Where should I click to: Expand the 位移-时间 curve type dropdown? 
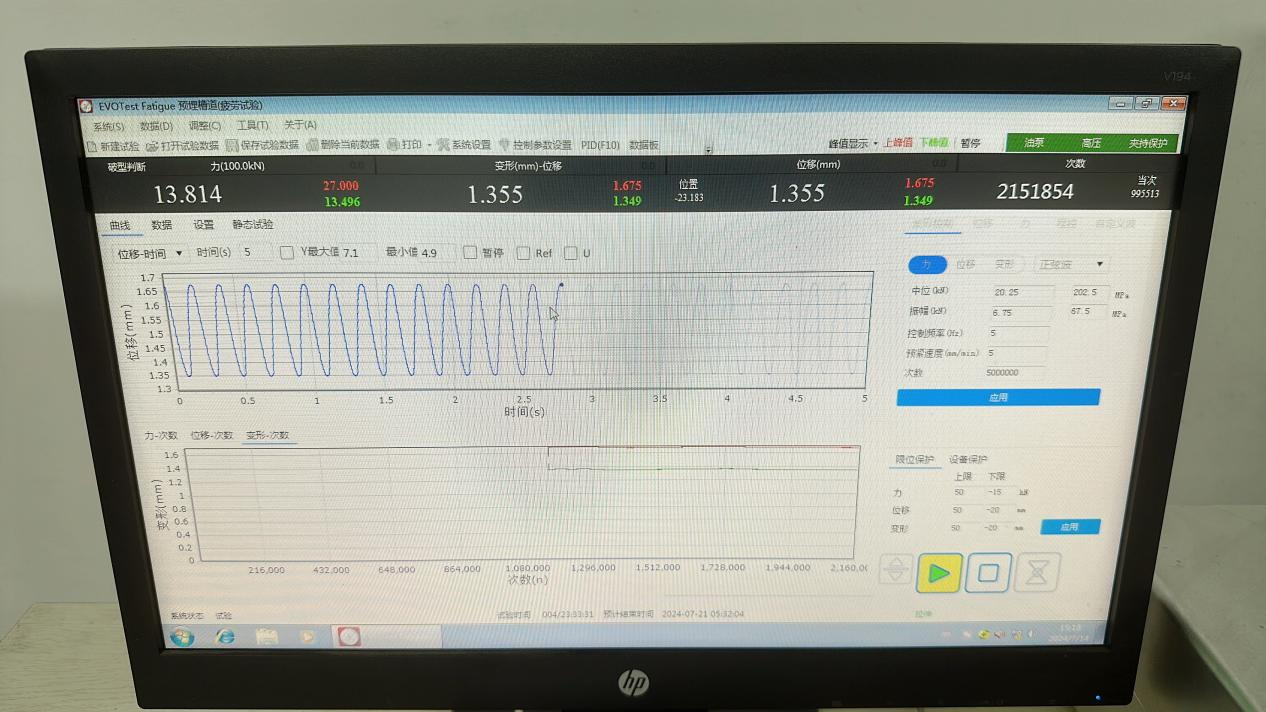coord(150,254)
